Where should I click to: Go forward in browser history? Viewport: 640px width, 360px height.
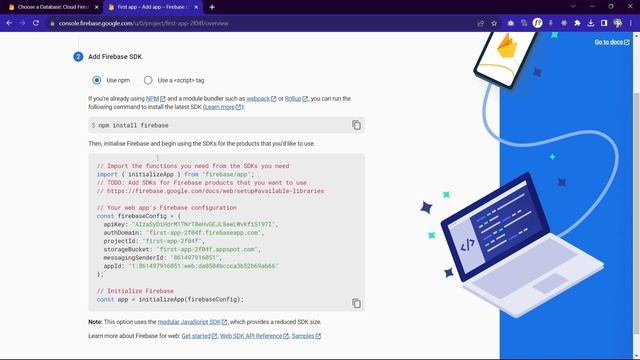click(x=22, y=23)
